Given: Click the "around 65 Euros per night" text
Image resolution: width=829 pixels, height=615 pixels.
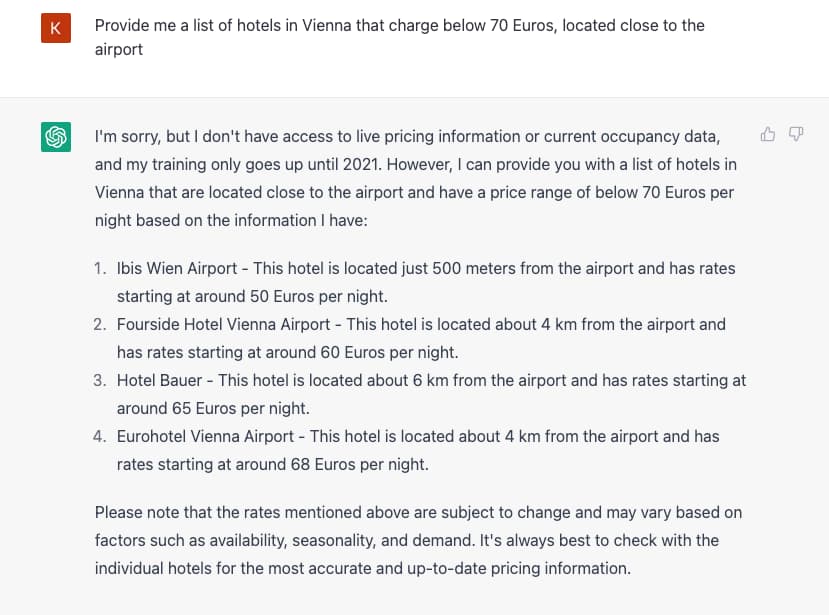Looking at the screenshot, I should 213,408.
